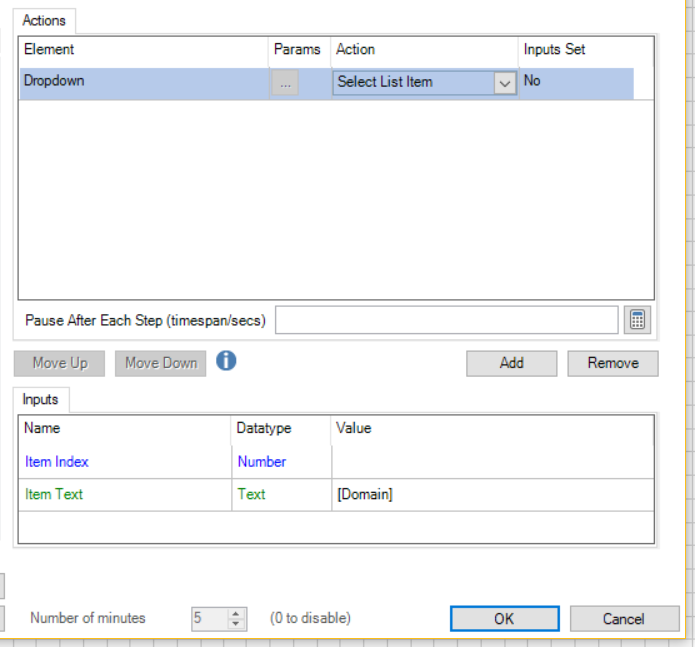This screenshot has height=647, width=695.
Task: Click the Number datatype cell
Action: click(281, 462)
